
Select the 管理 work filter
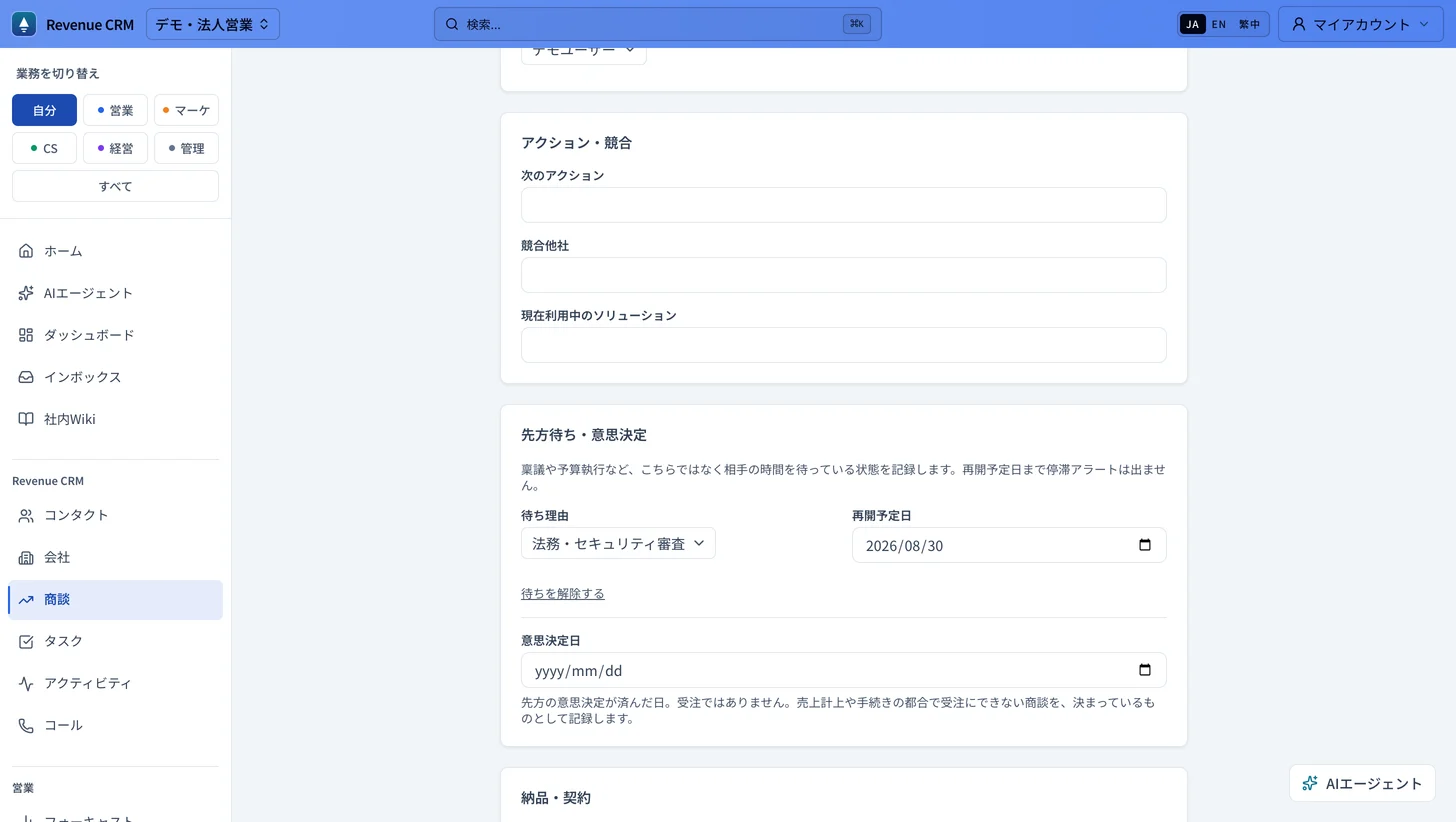[186, 148]
